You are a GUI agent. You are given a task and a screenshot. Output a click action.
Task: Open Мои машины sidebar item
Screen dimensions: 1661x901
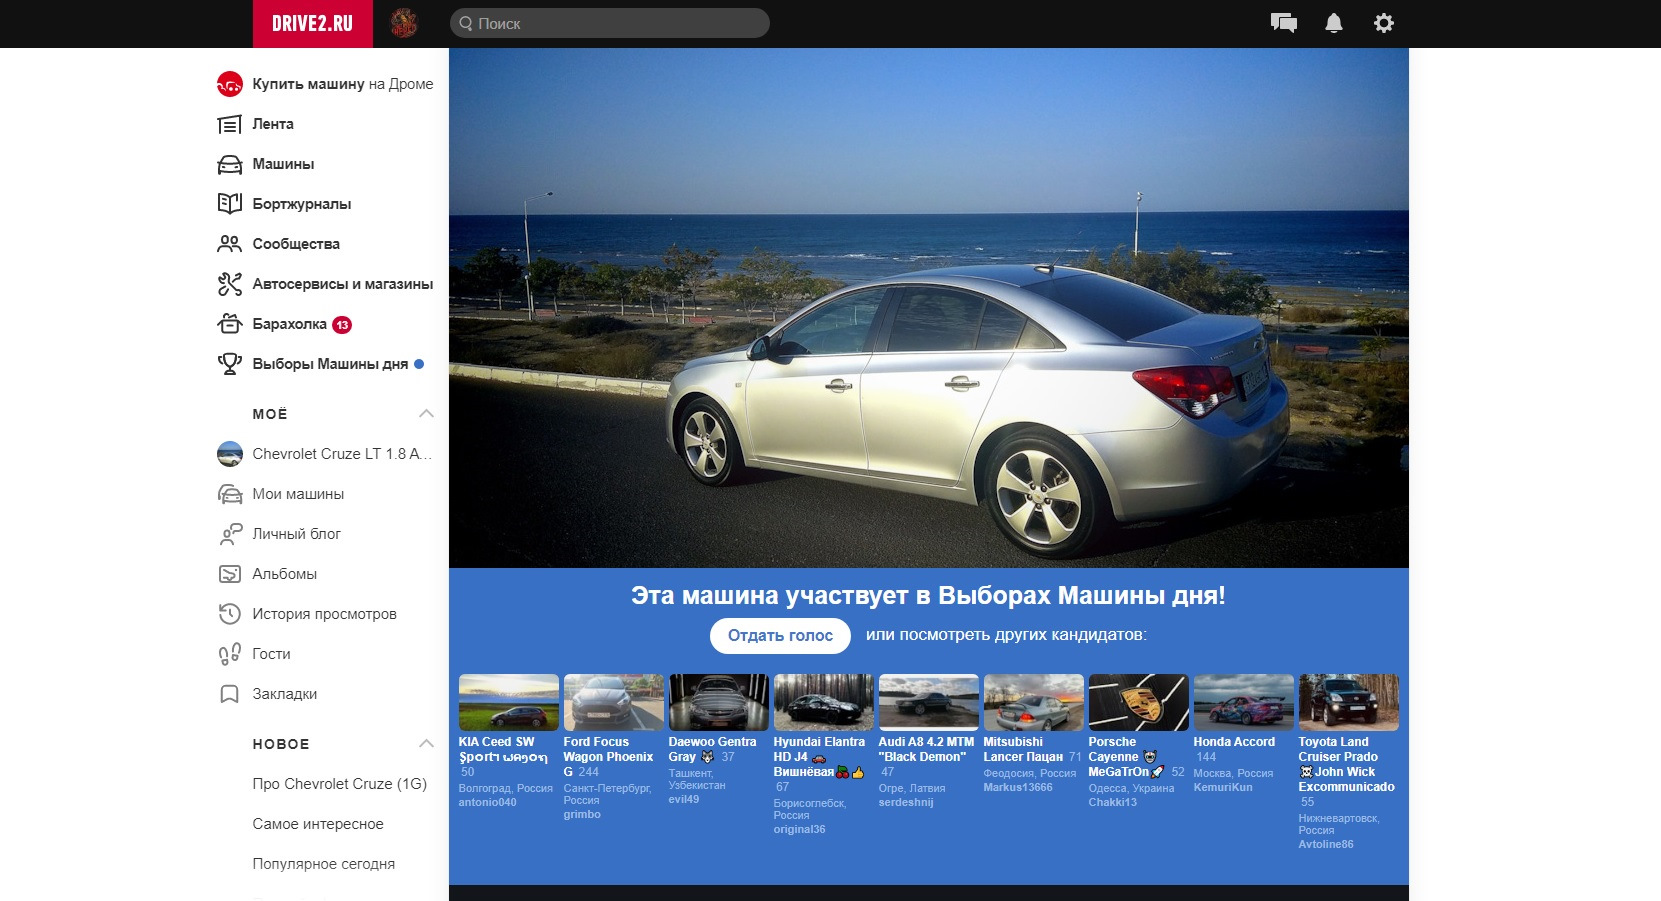click(x=298, y=494)
